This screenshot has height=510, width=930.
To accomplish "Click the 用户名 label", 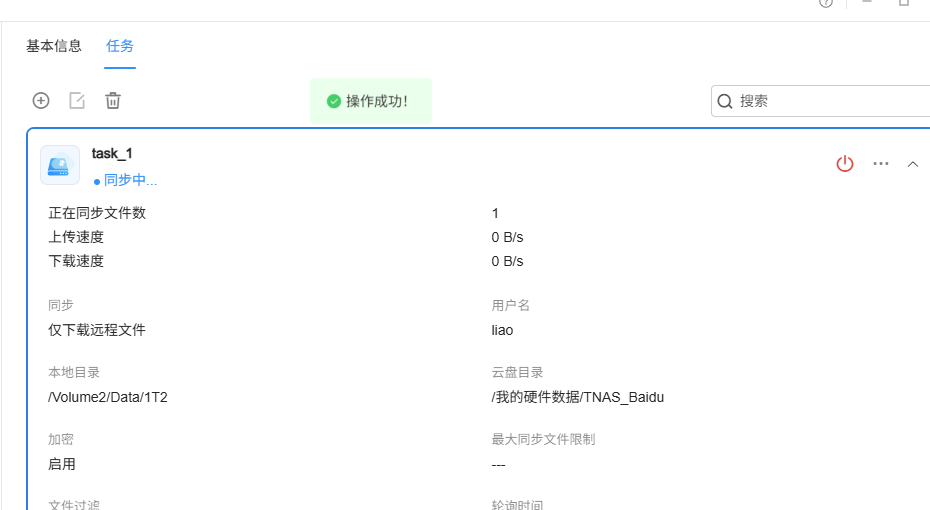I will pos(511,305).
